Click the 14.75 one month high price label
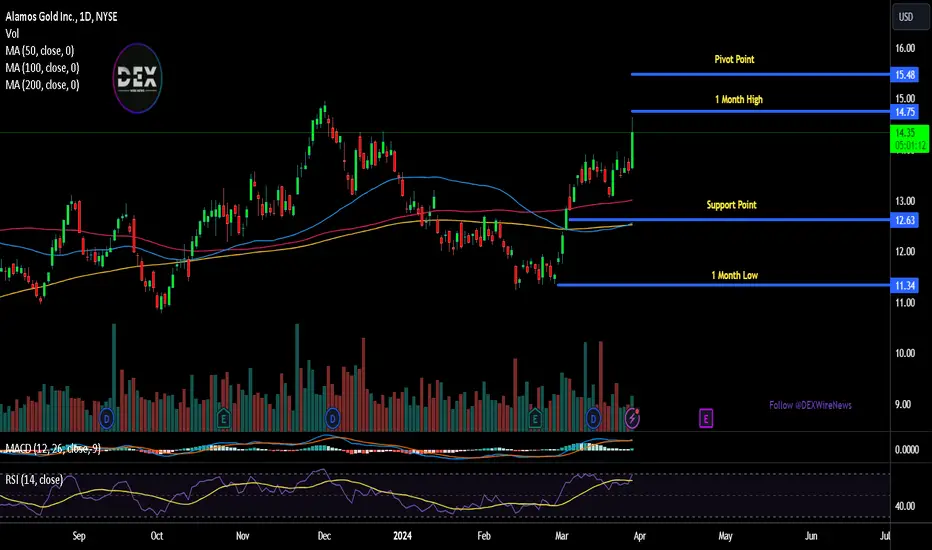 (905, 112)
